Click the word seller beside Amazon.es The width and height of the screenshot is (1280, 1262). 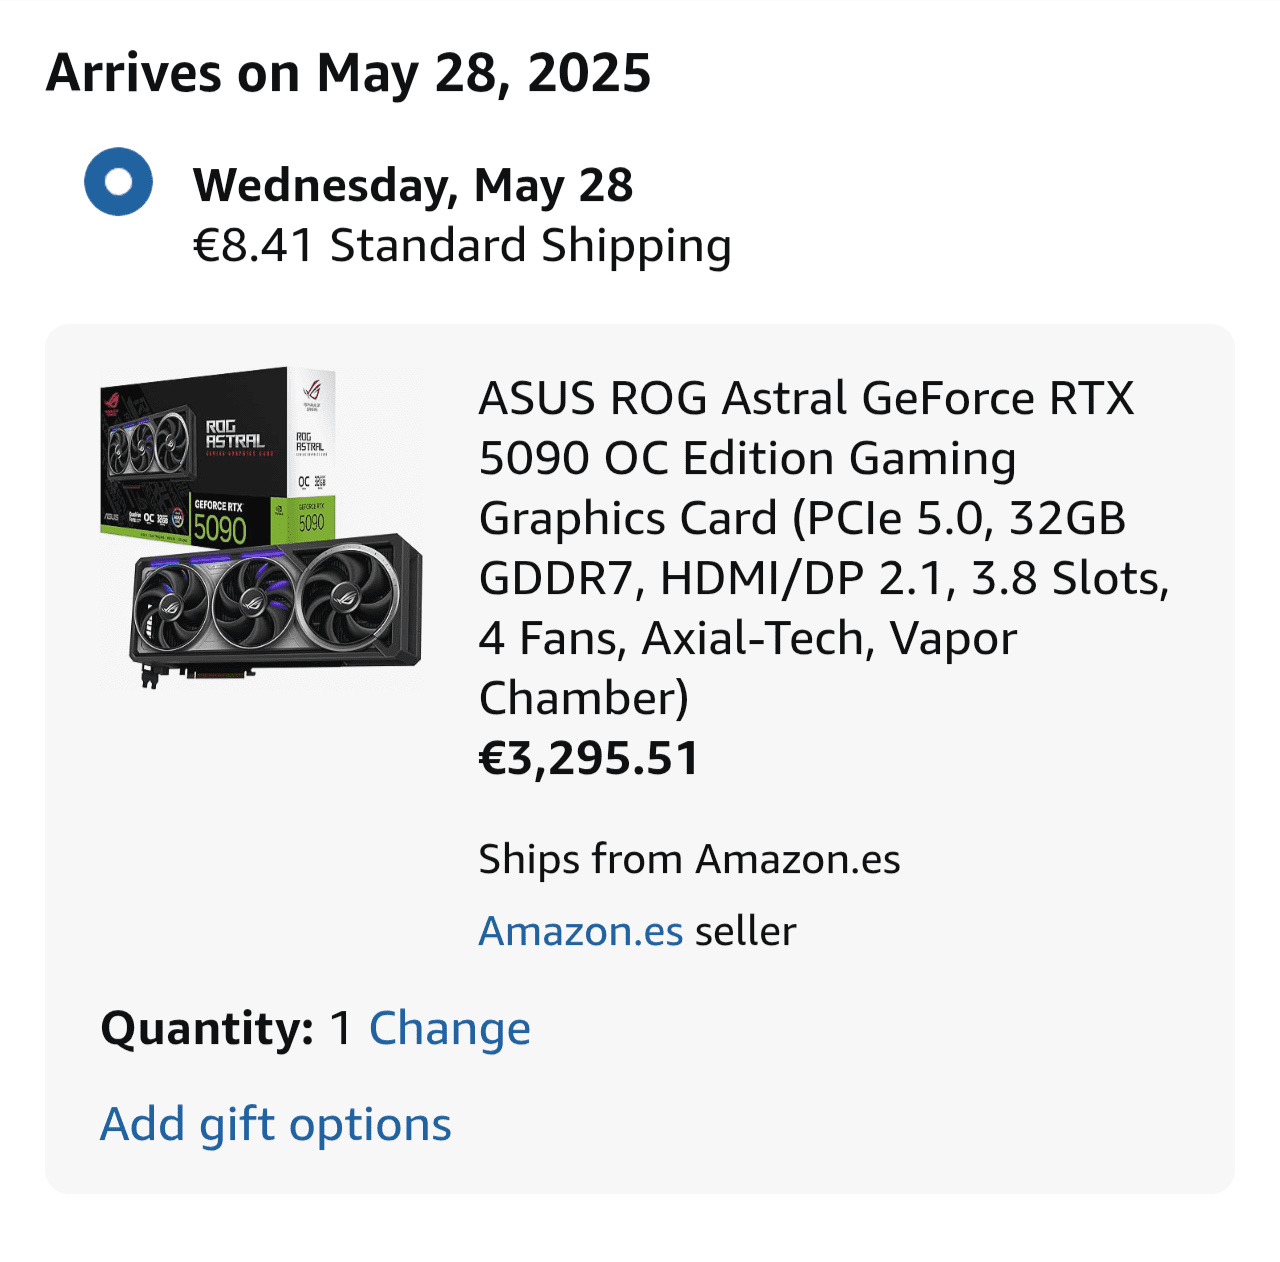[746, 932]
